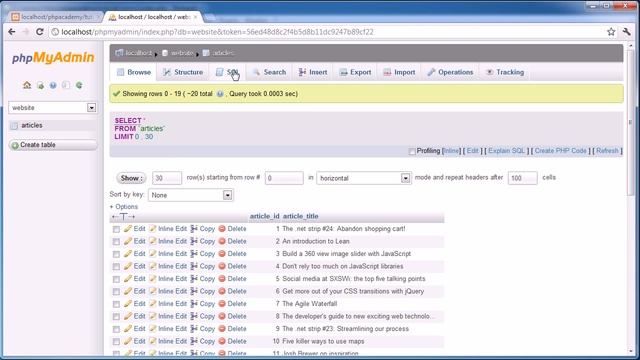Open the Structure tab

click(183, 72)
